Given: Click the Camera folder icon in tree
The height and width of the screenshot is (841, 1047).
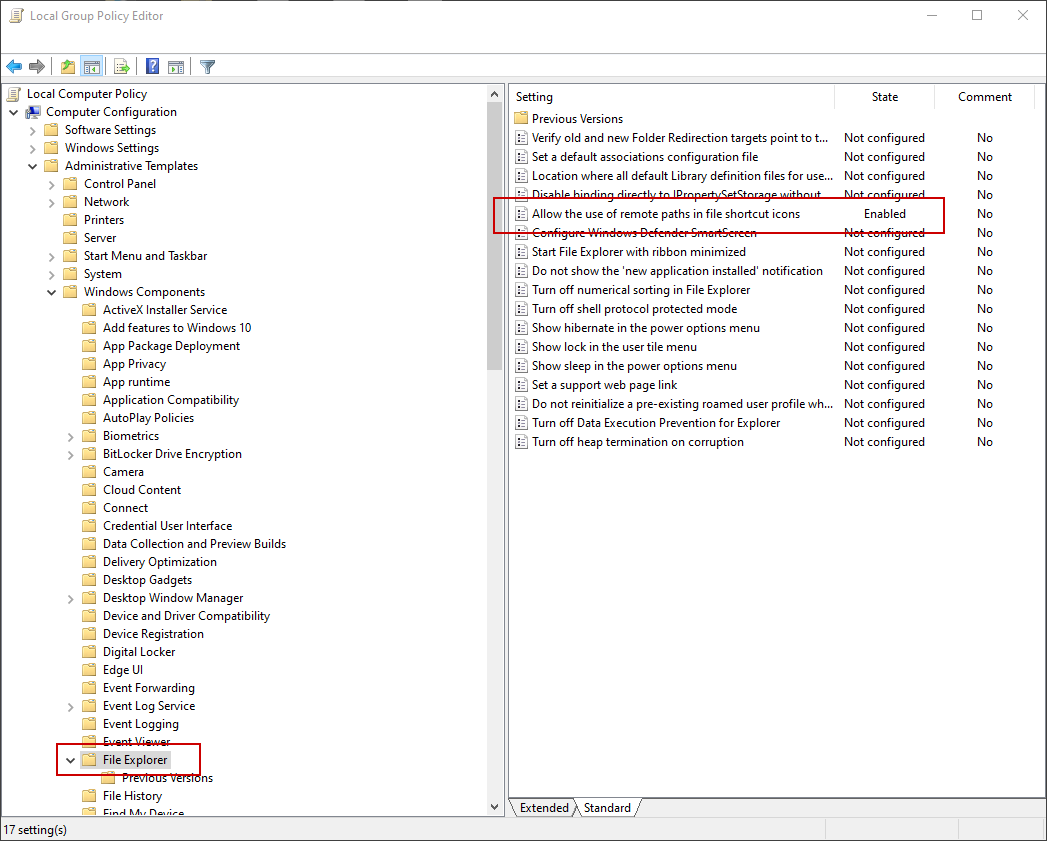Looking at the screenshot, I should (x=89, y=472).
